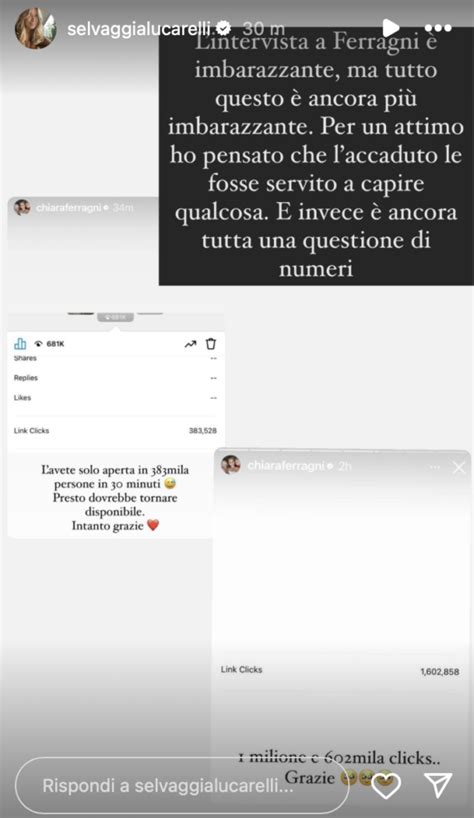Open the three-dot more options menu
Viewport: 474px width, 818px height.
coord(437,28)
